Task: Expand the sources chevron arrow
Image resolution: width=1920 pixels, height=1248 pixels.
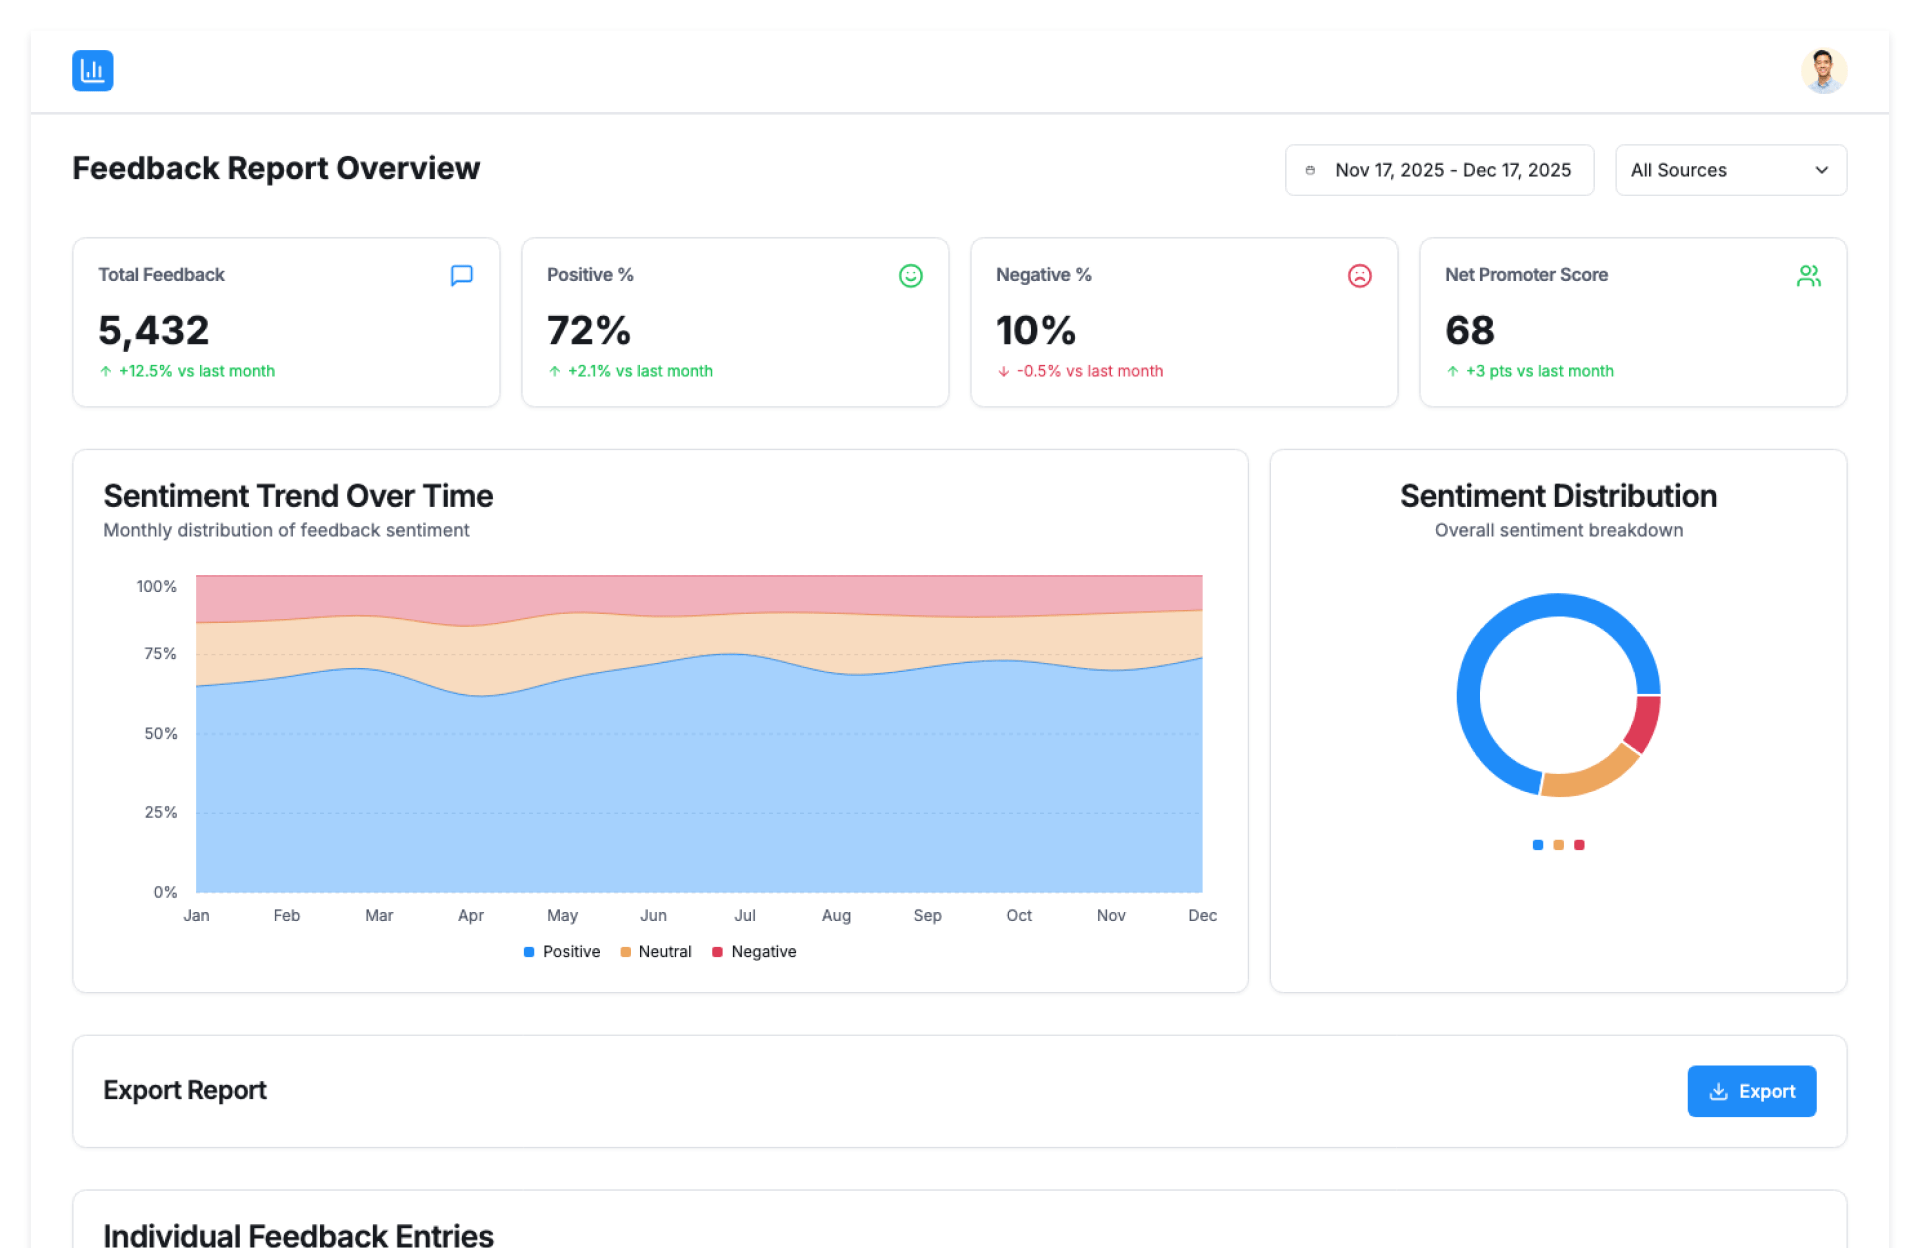Action: click(x=1821, y=170)
